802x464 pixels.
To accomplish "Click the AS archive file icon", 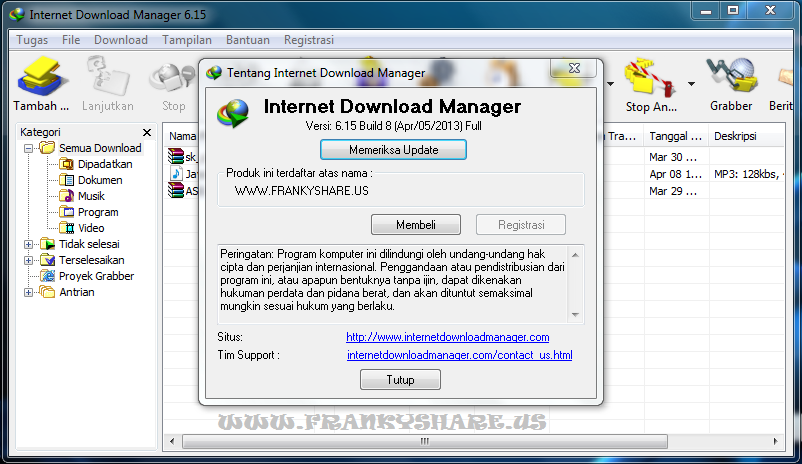I will pos(175,191).
